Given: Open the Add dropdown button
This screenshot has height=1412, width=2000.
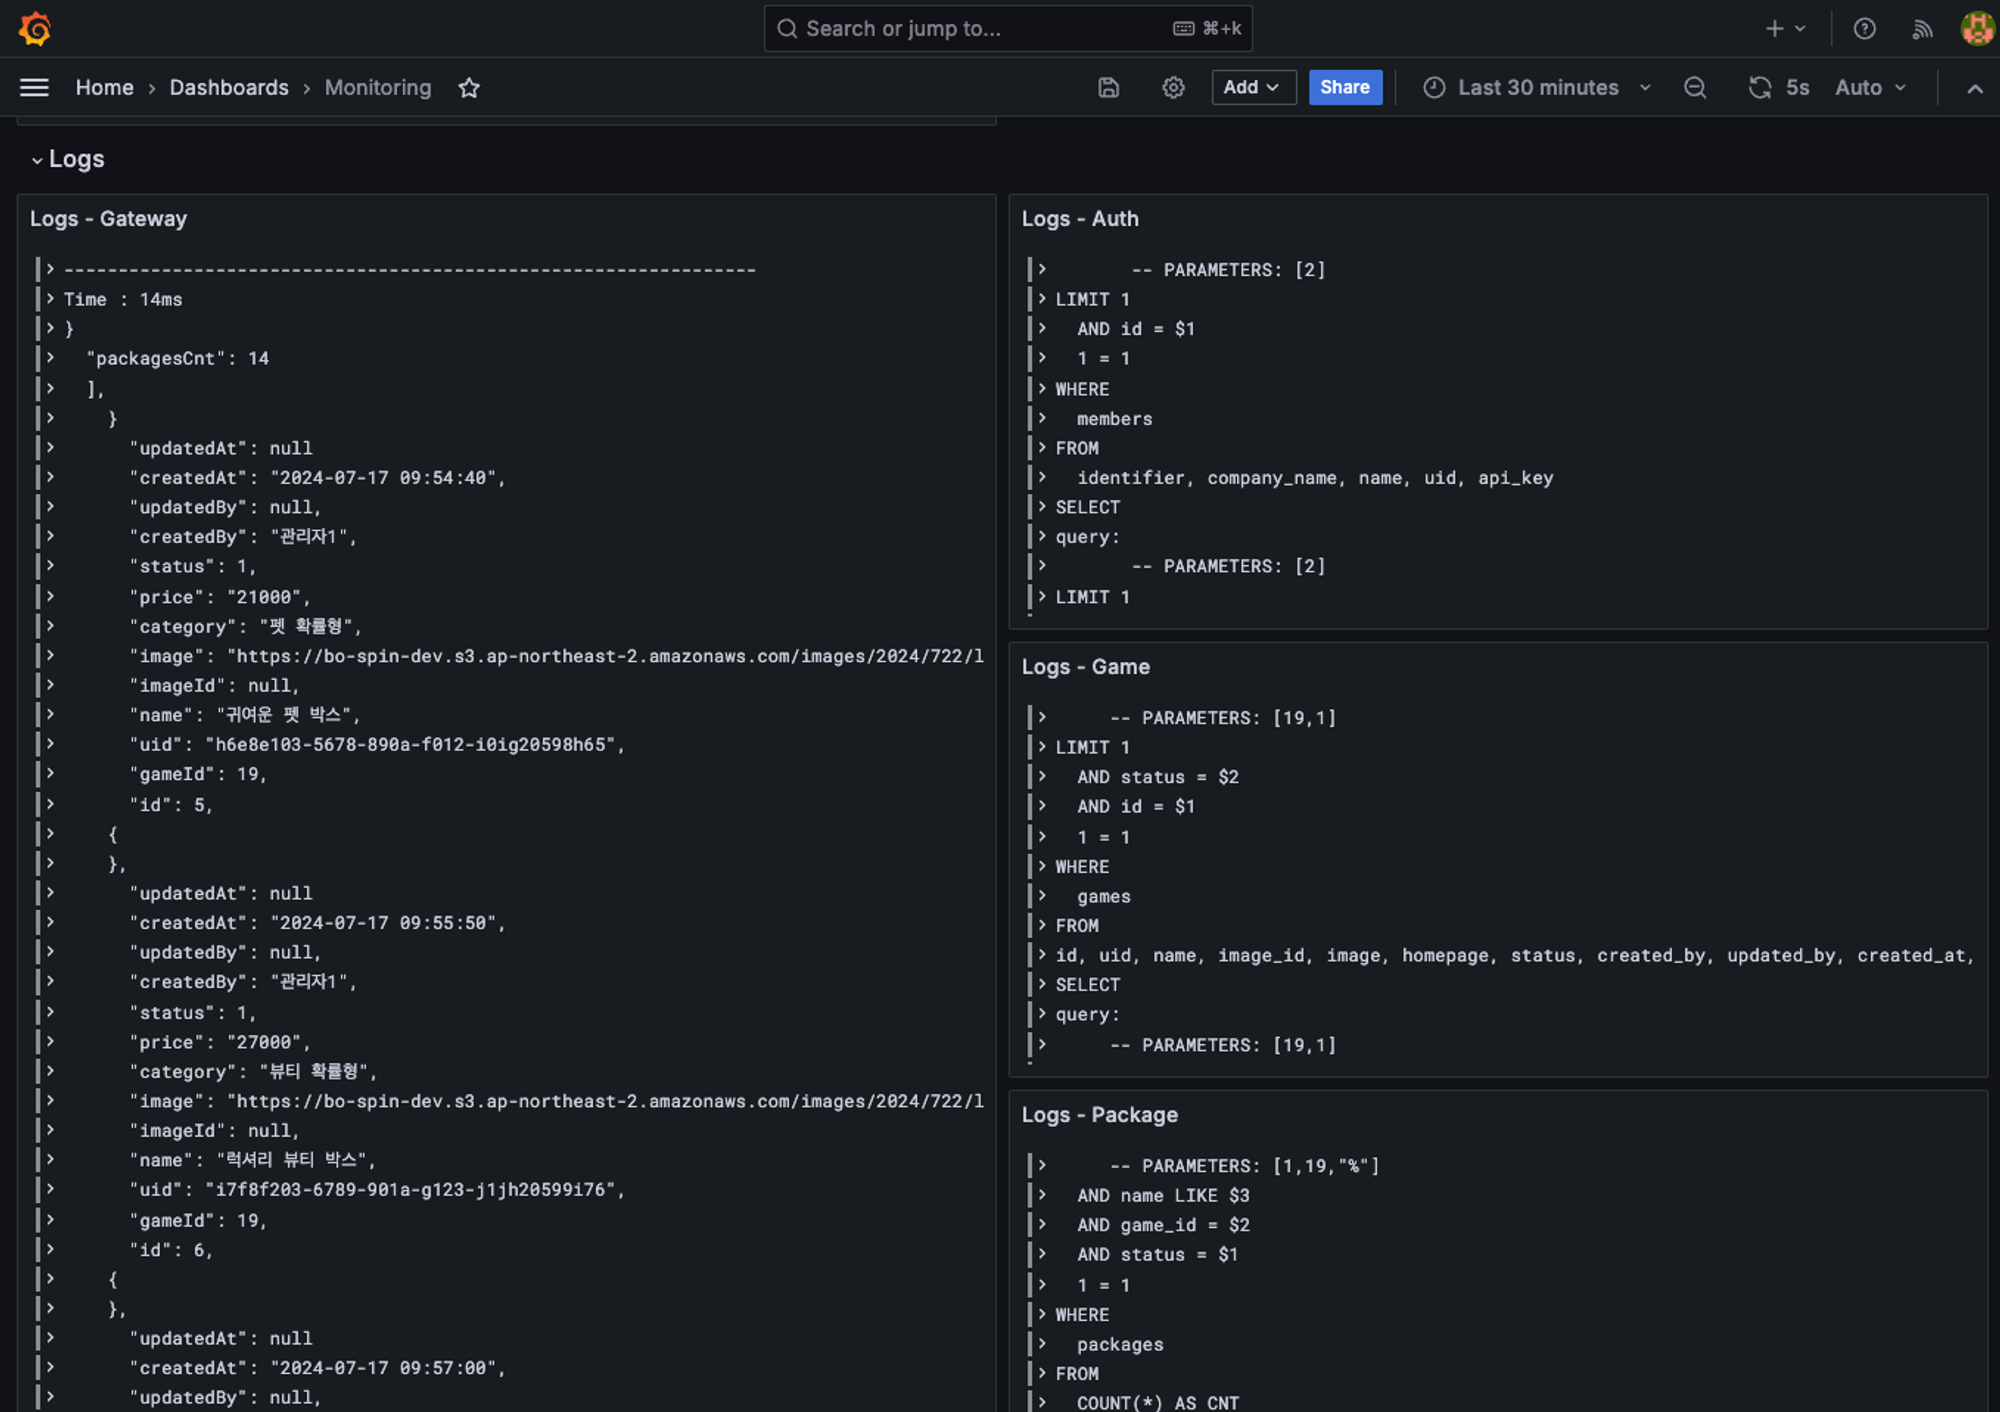Looking at the screenshot, I should (x=1253, y=88).
